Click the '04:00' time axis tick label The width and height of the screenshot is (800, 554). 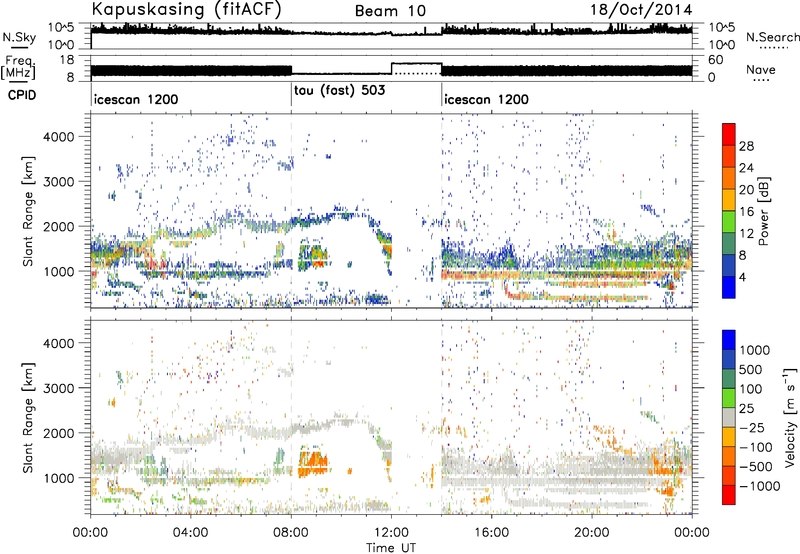click(191, 533)
